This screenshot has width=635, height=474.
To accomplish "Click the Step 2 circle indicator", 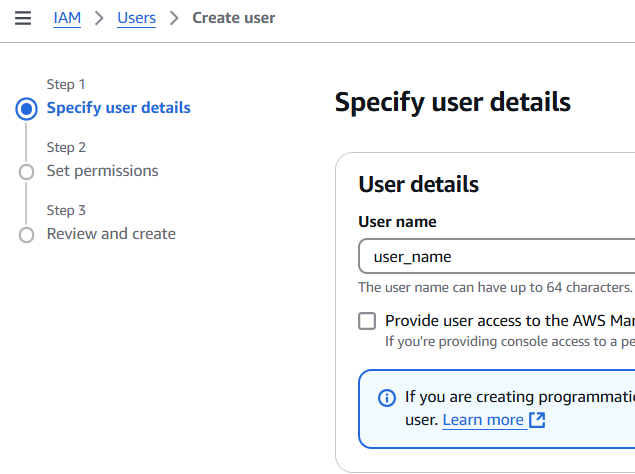I will click(x=27, y=172).
